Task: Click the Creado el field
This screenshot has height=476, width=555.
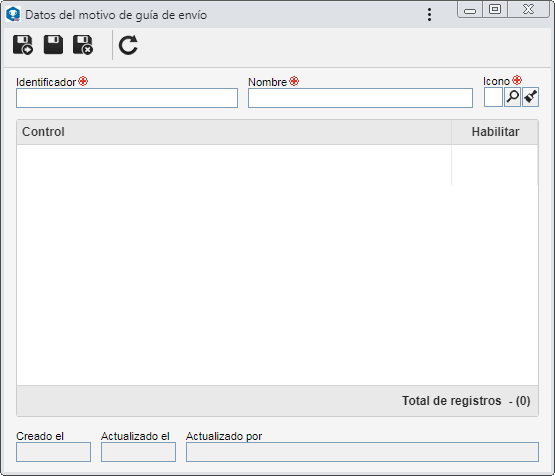Action: pos(53,452)
